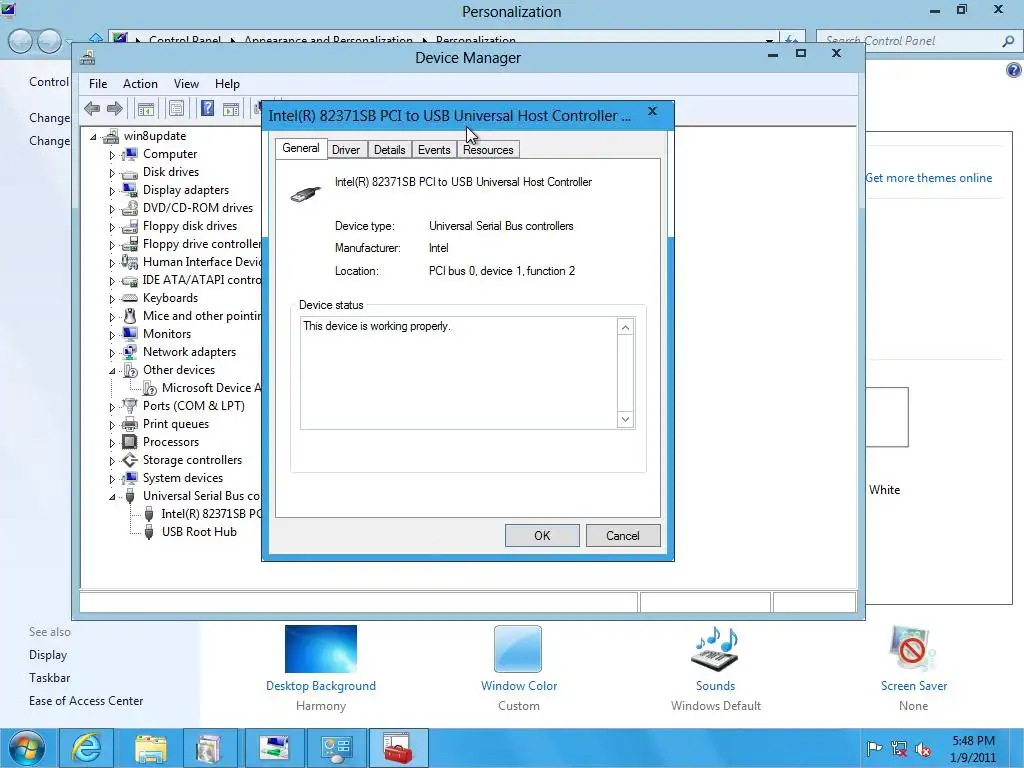
Task: Switch to the Resources tab
Action: (x=488, y=150)
